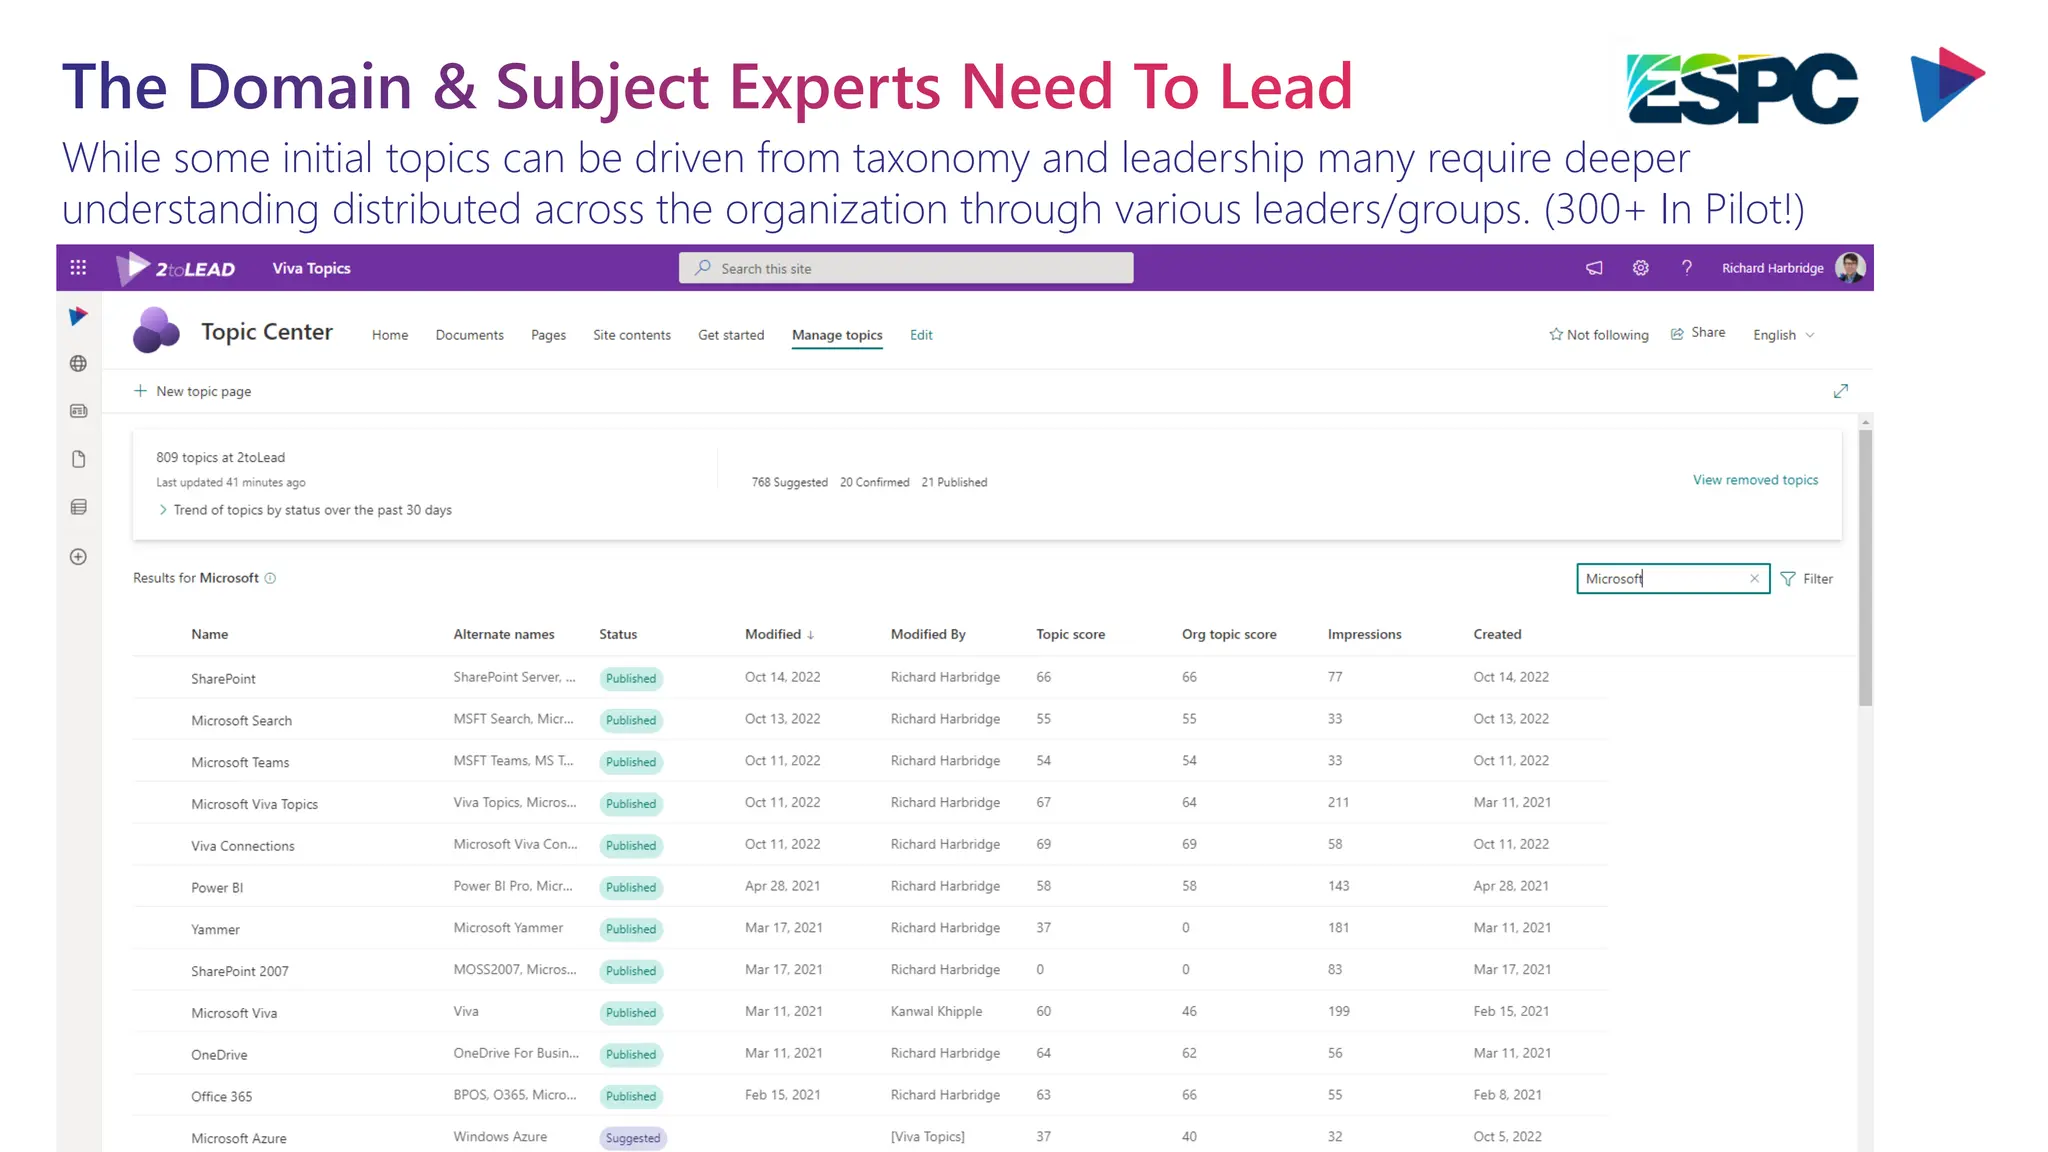Open the globe My sites sidebar icon
Viewport: 2048px width, 1152px height.
(x=78, y=364)
